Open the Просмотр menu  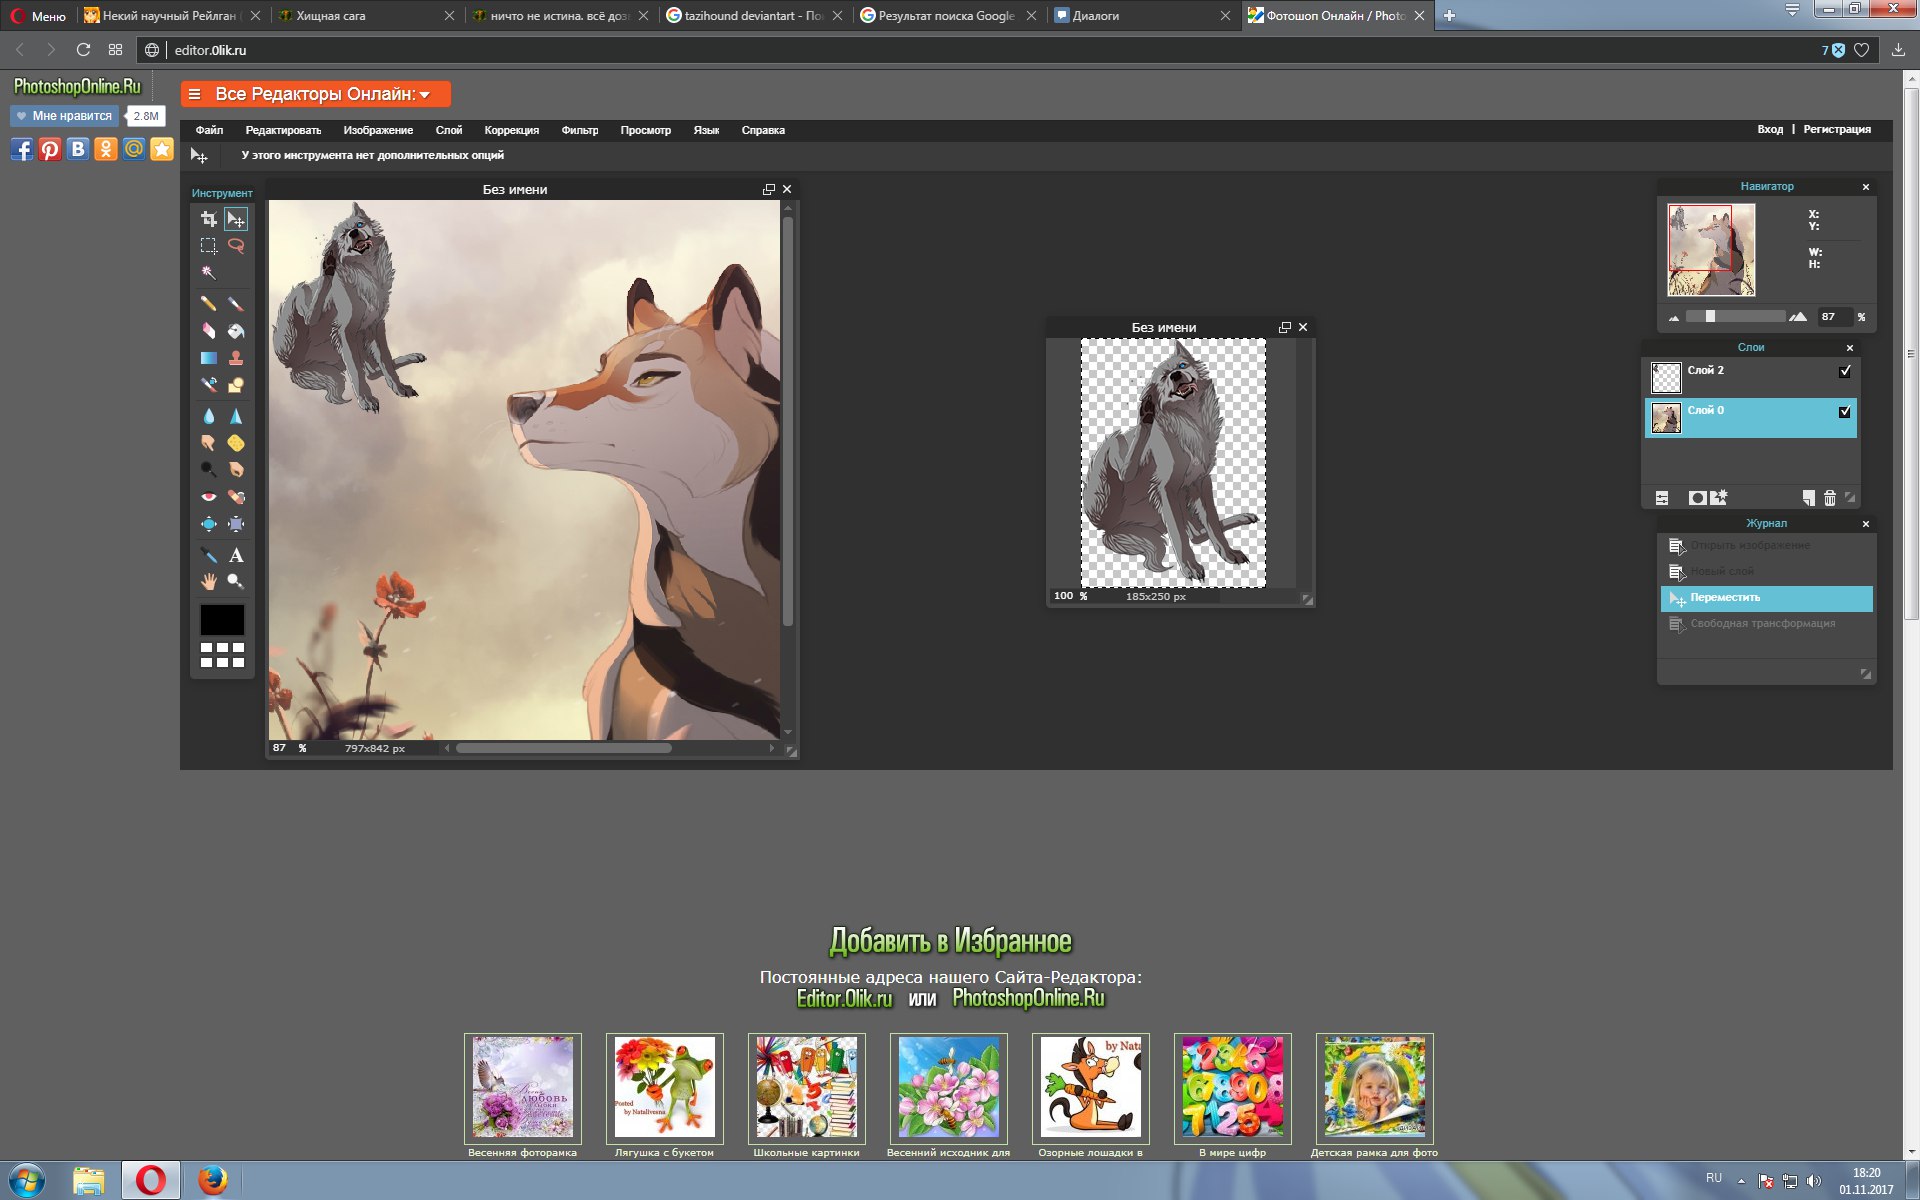pos(646,130)
